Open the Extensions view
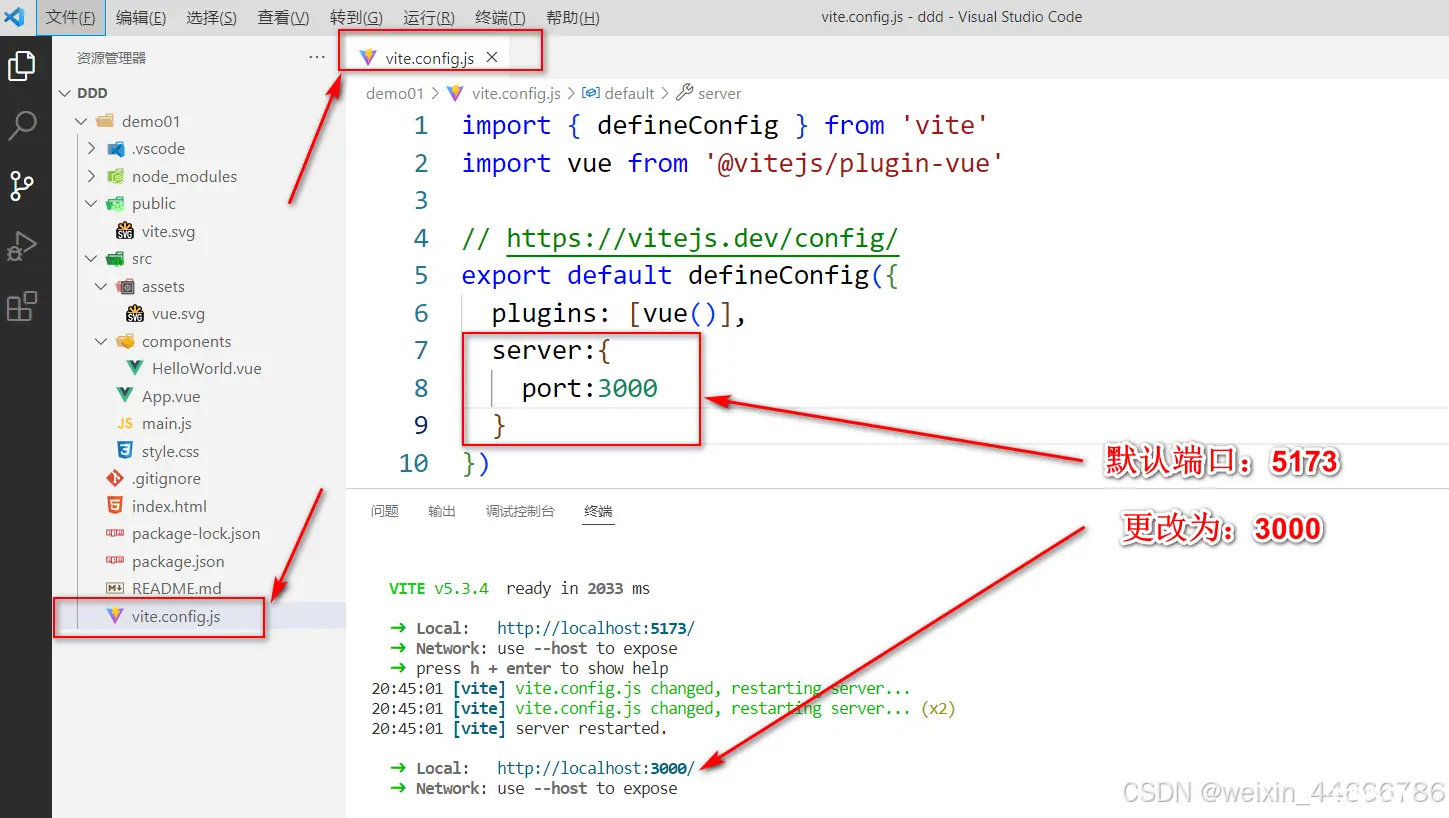 22,306
